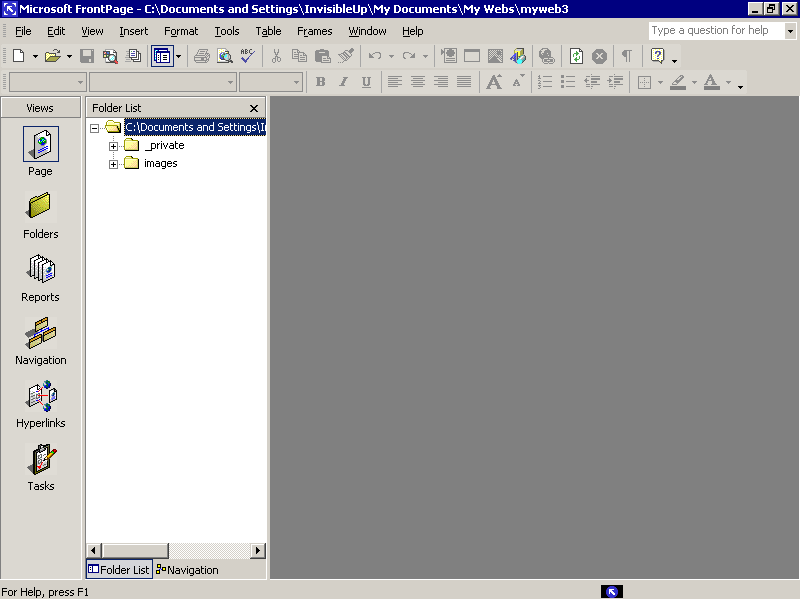Open the Frames menu

click(x=315, y=31)
